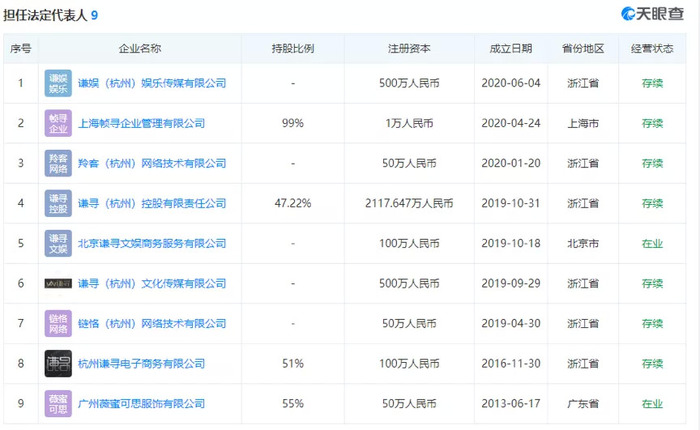The image size is (700, 430).
Task: Click the 天眼查 logo
Action: (652, 14)
